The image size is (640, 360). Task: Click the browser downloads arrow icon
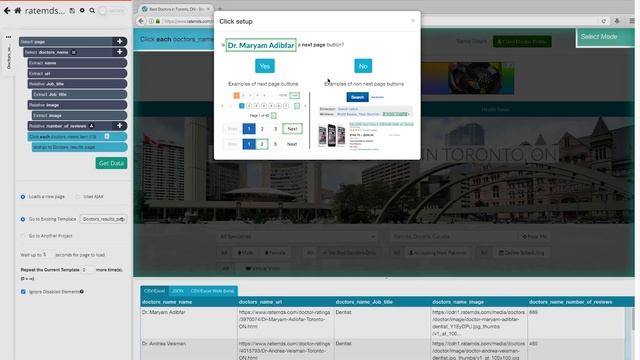pos(617,21)
